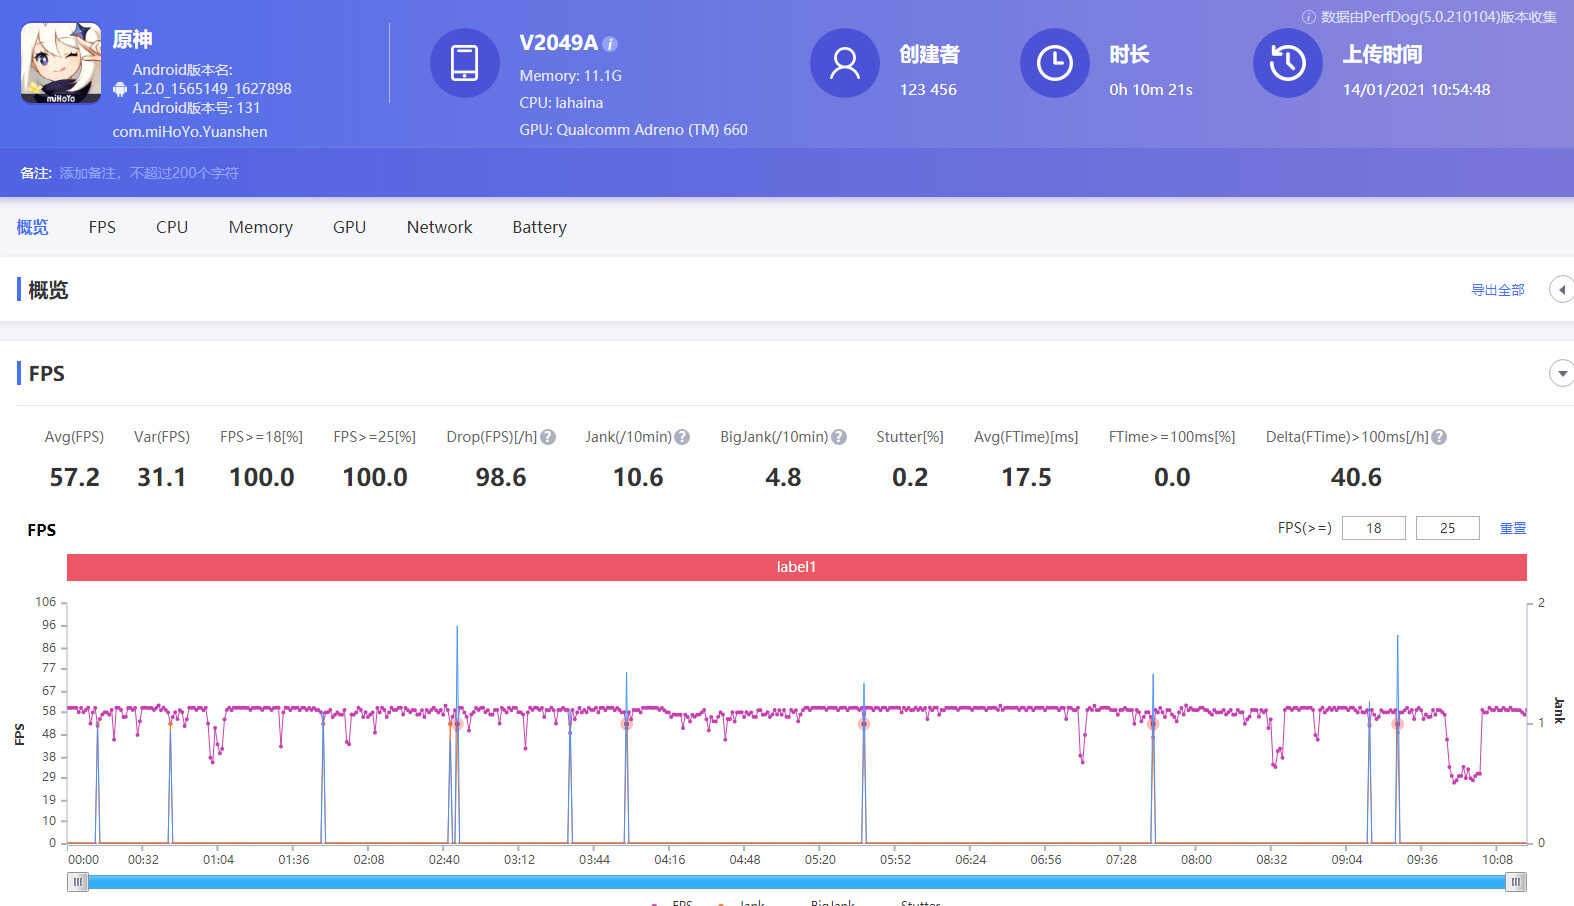
Task: Collapse the FPS section dropdown arrow
Action: 1561,373
